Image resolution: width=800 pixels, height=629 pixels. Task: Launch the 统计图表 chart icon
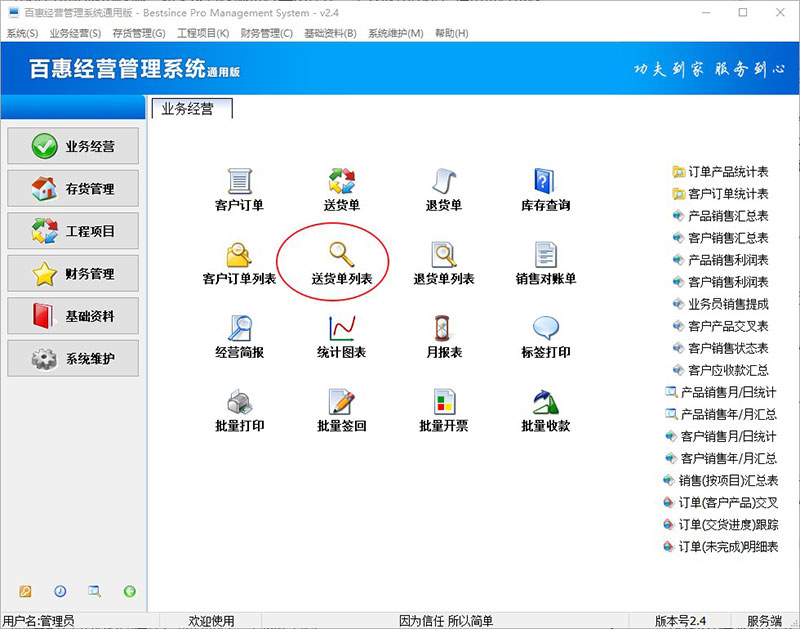[341, 328]
